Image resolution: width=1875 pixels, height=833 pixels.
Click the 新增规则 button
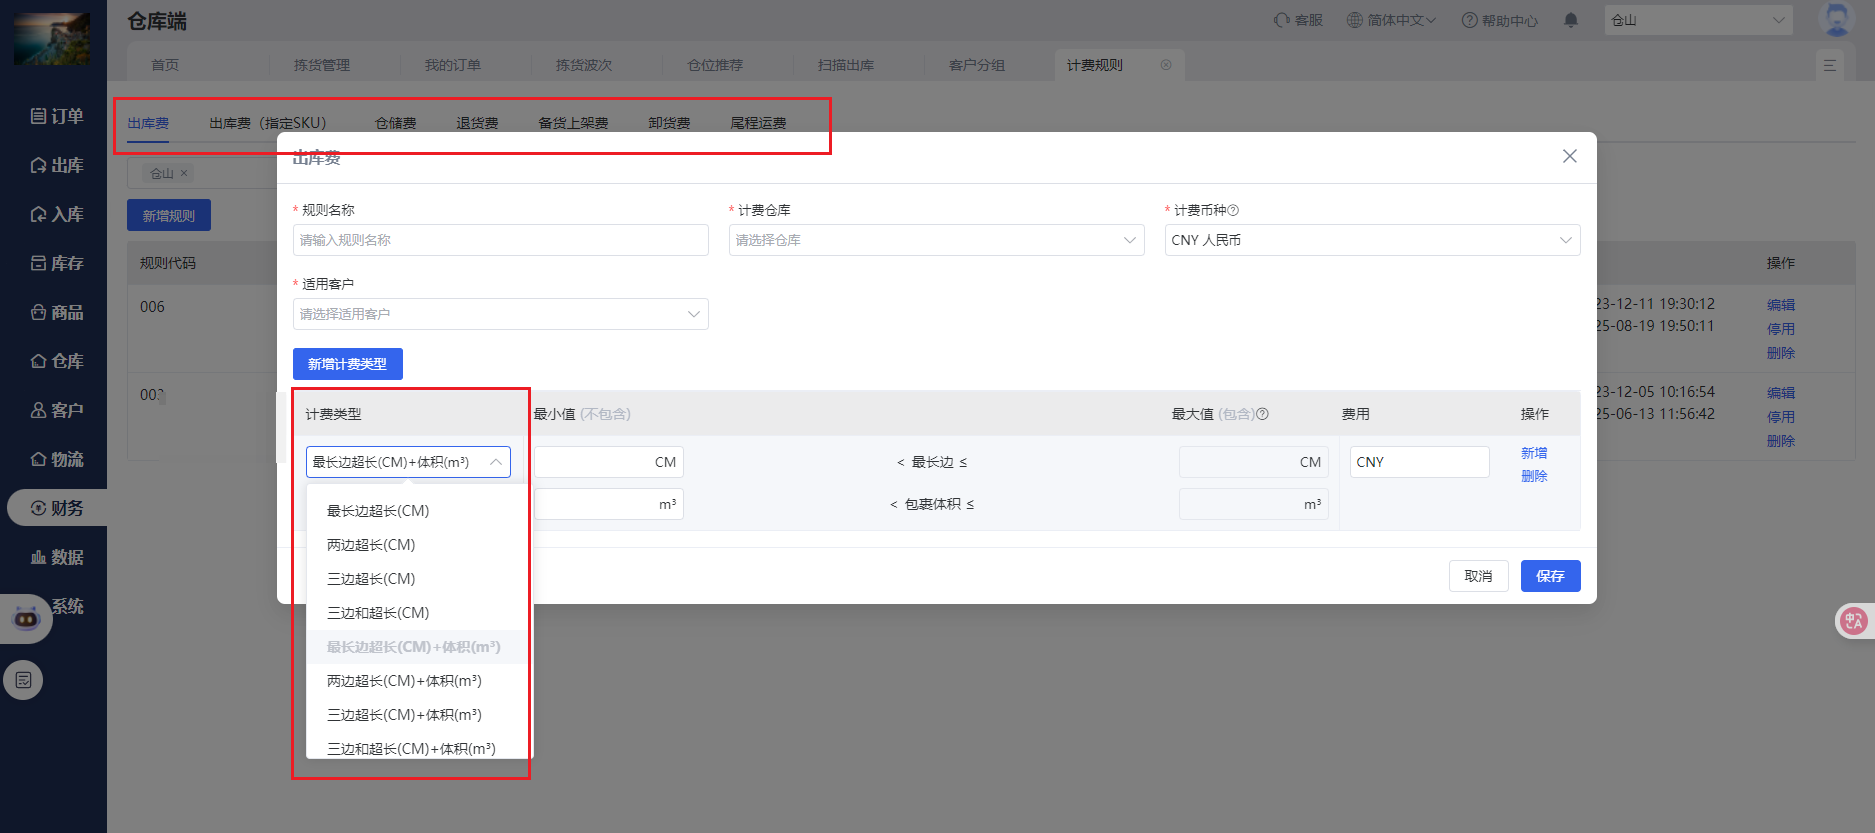(x=169, y=216)
